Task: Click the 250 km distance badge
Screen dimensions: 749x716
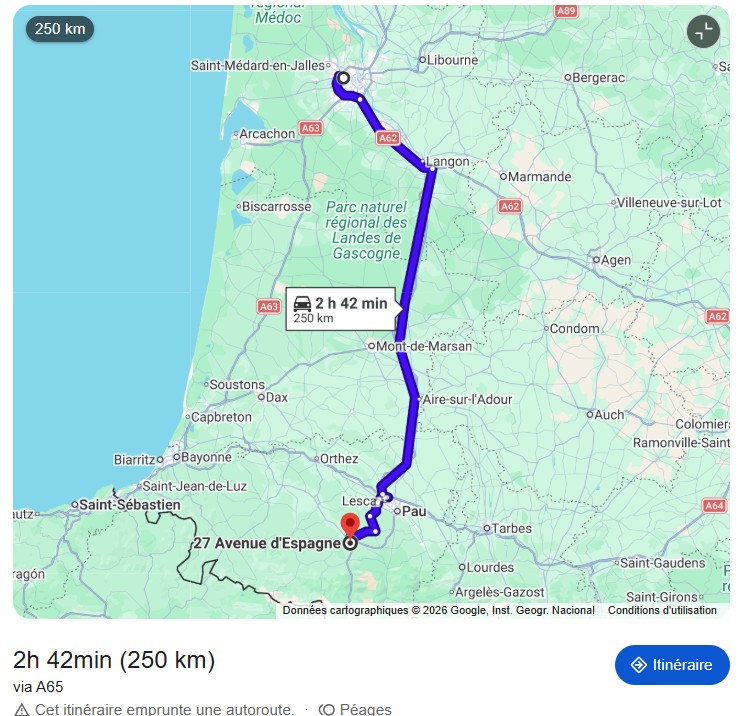Action: [x=60, y=29]
